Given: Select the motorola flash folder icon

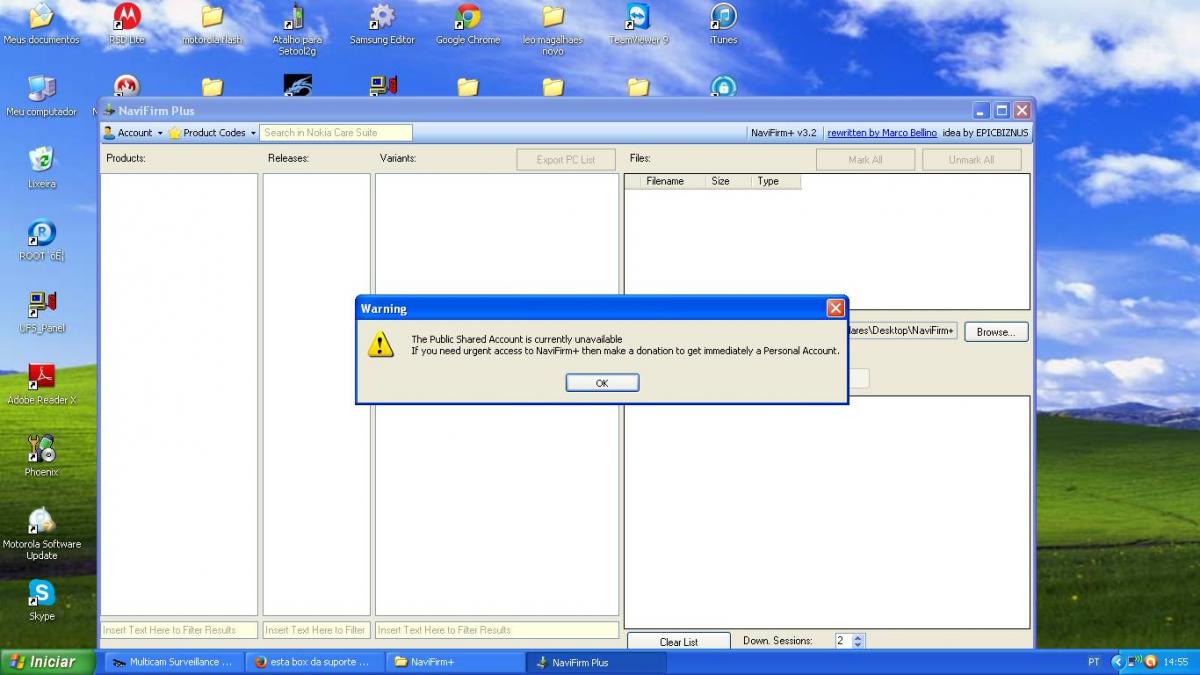Looking at the screenshot, I should [212, 24].
